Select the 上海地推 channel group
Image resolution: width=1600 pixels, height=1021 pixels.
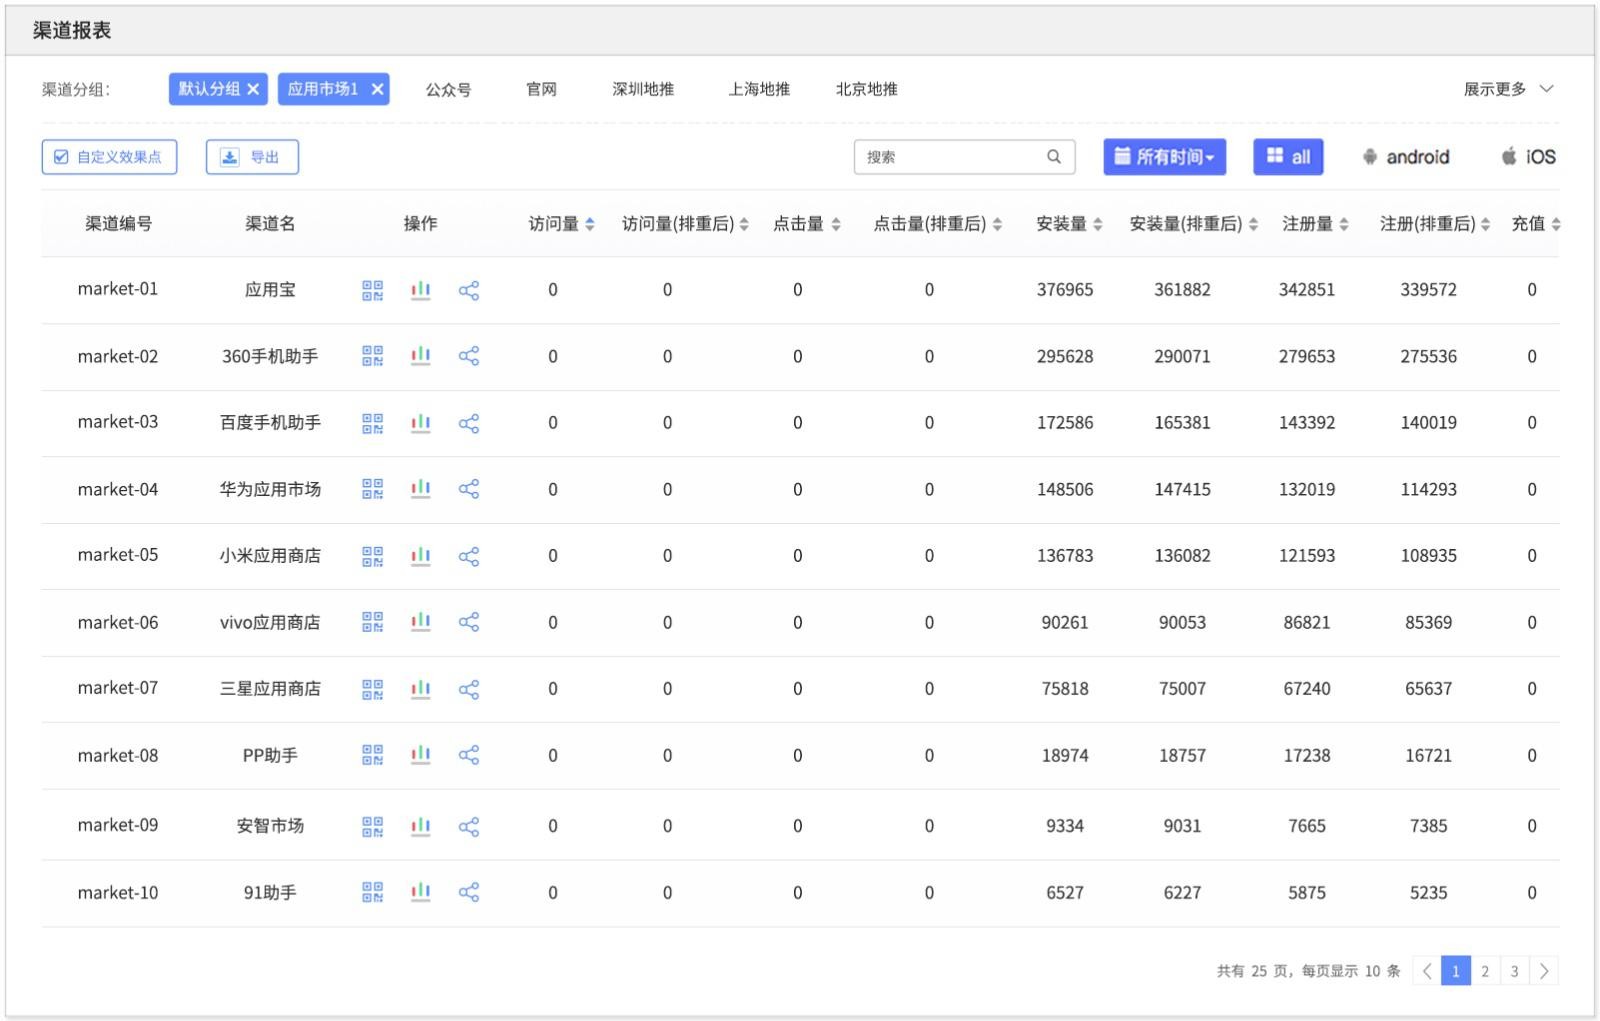coord(759,89)
